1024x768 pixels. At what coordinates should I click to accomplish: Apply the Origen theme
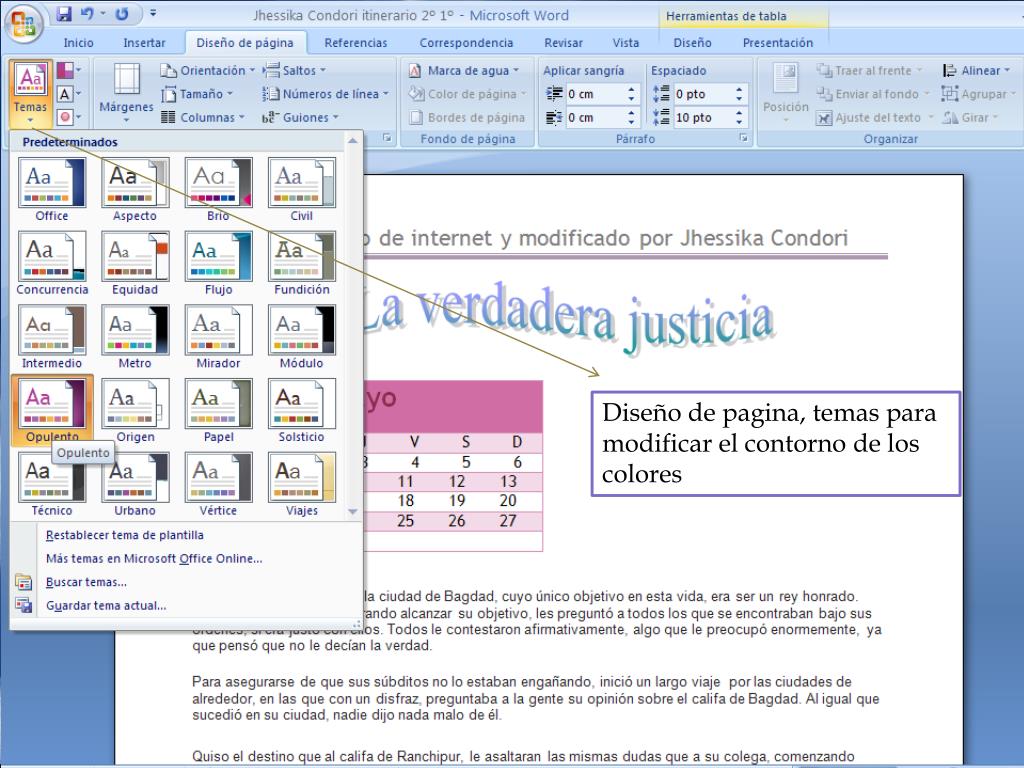point(135,411)
